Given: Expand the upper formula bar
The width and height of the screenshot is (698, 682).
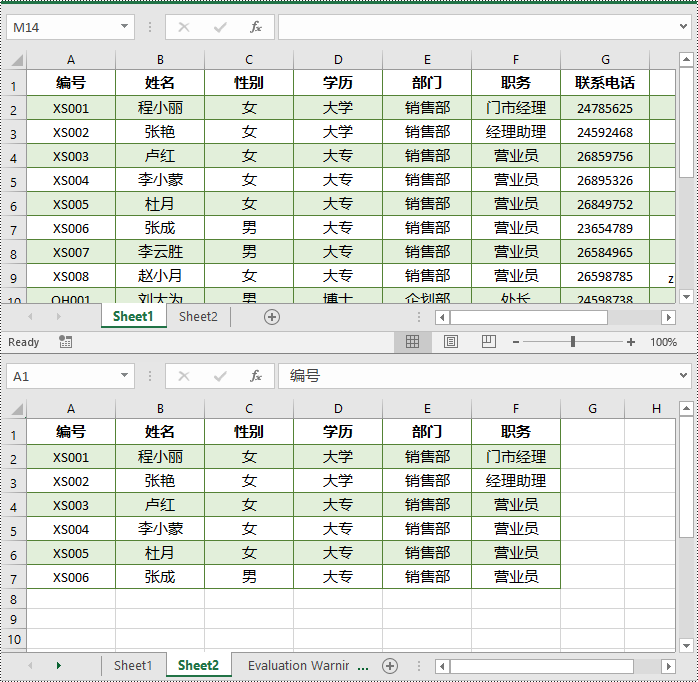Looking at the screenshot, I should tap(683, 27).
